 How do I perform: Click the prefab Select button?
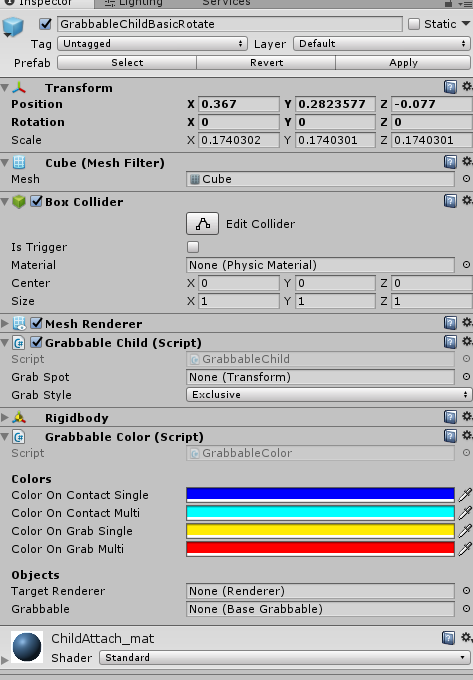127,62
